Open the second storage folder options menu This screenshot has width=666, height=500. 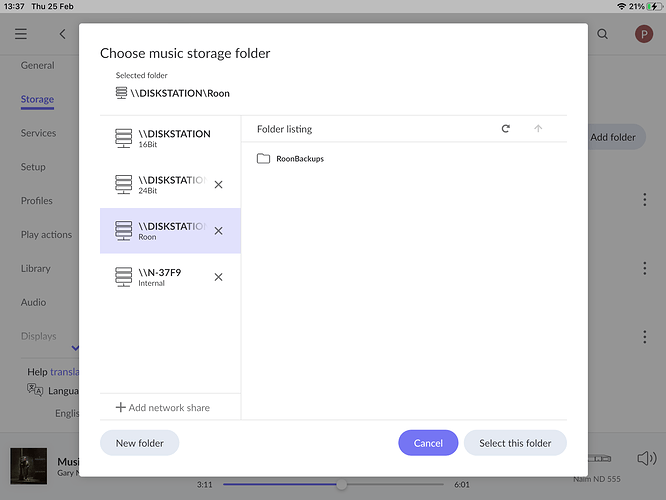pyautogui.click(x=645, y=268)
